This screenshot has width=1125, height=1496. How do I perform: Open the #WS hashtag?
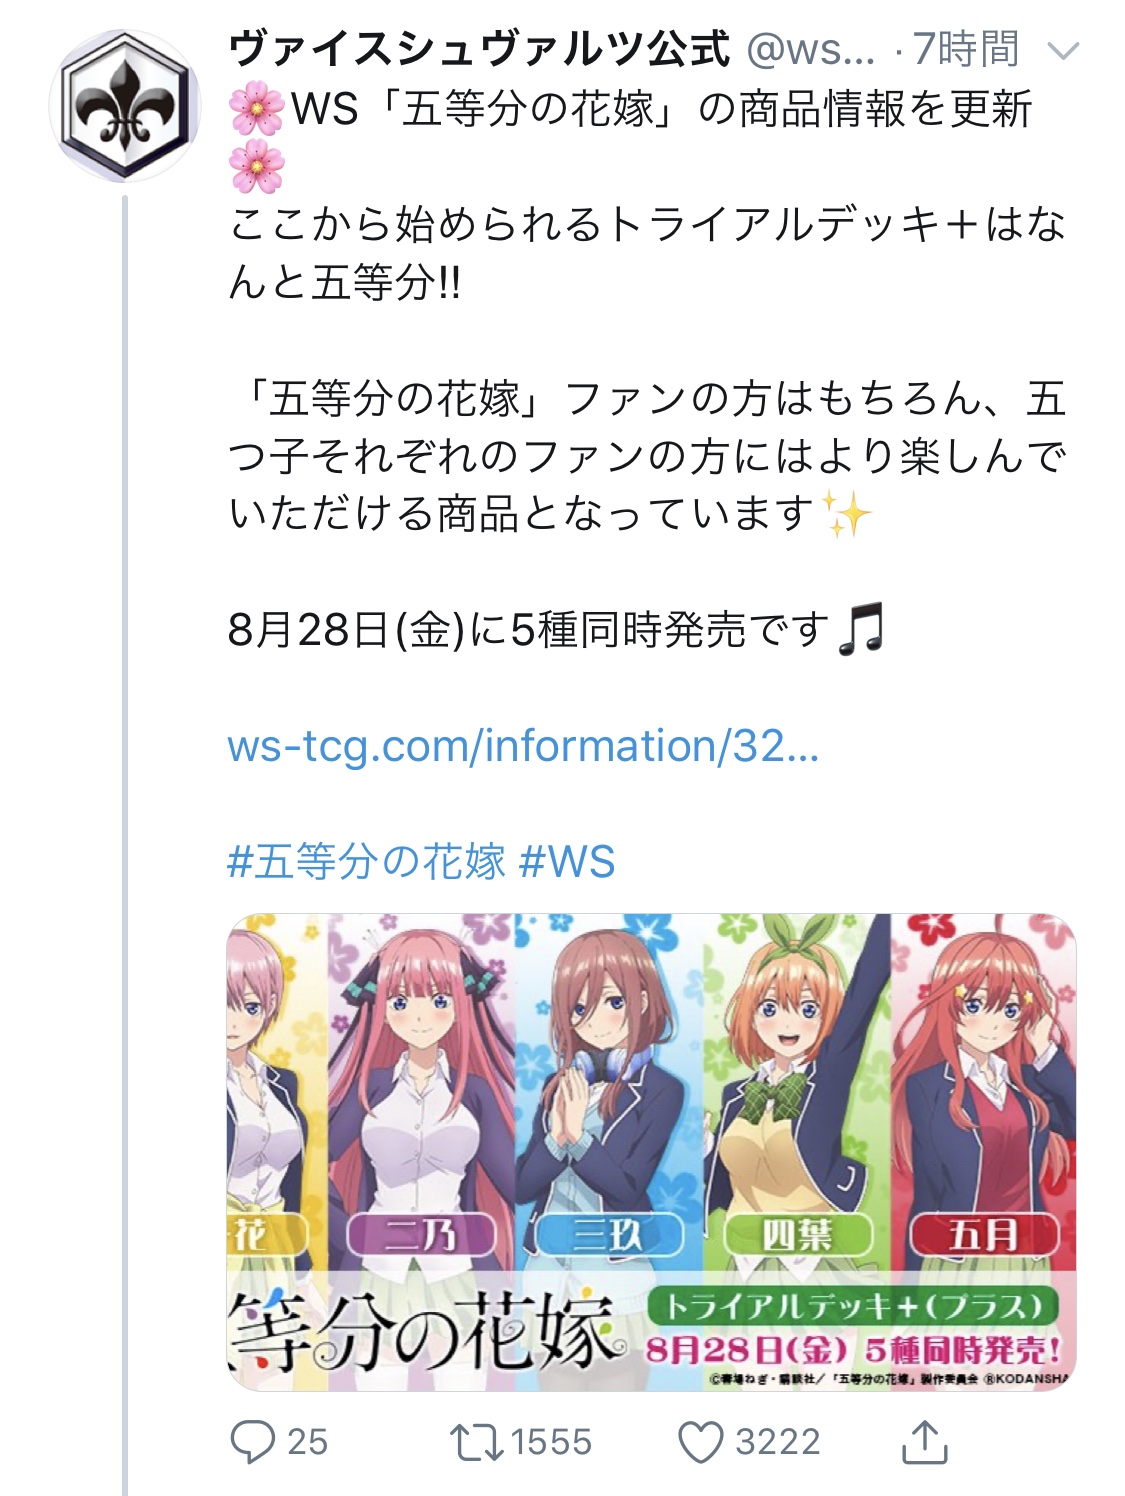pos(567,861)
